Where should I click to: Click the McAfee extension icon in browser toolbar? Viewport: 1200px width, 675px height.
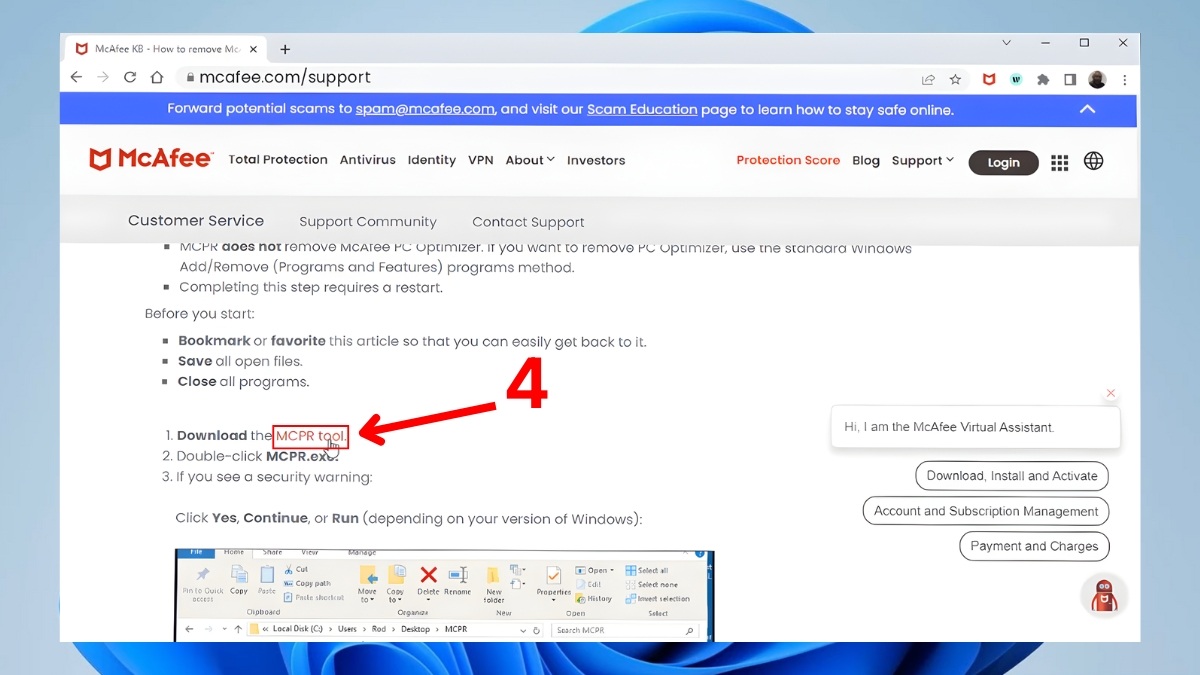point(990,78)
